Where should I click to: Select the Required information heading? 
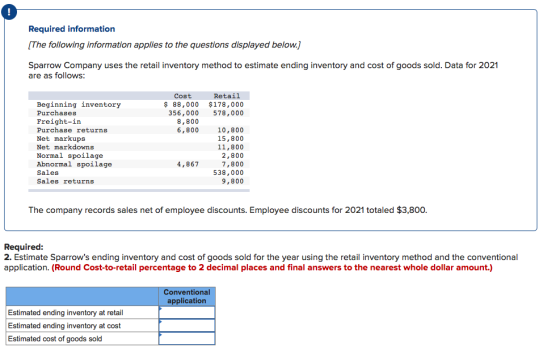pyautogui.click(x=72, y=29)
